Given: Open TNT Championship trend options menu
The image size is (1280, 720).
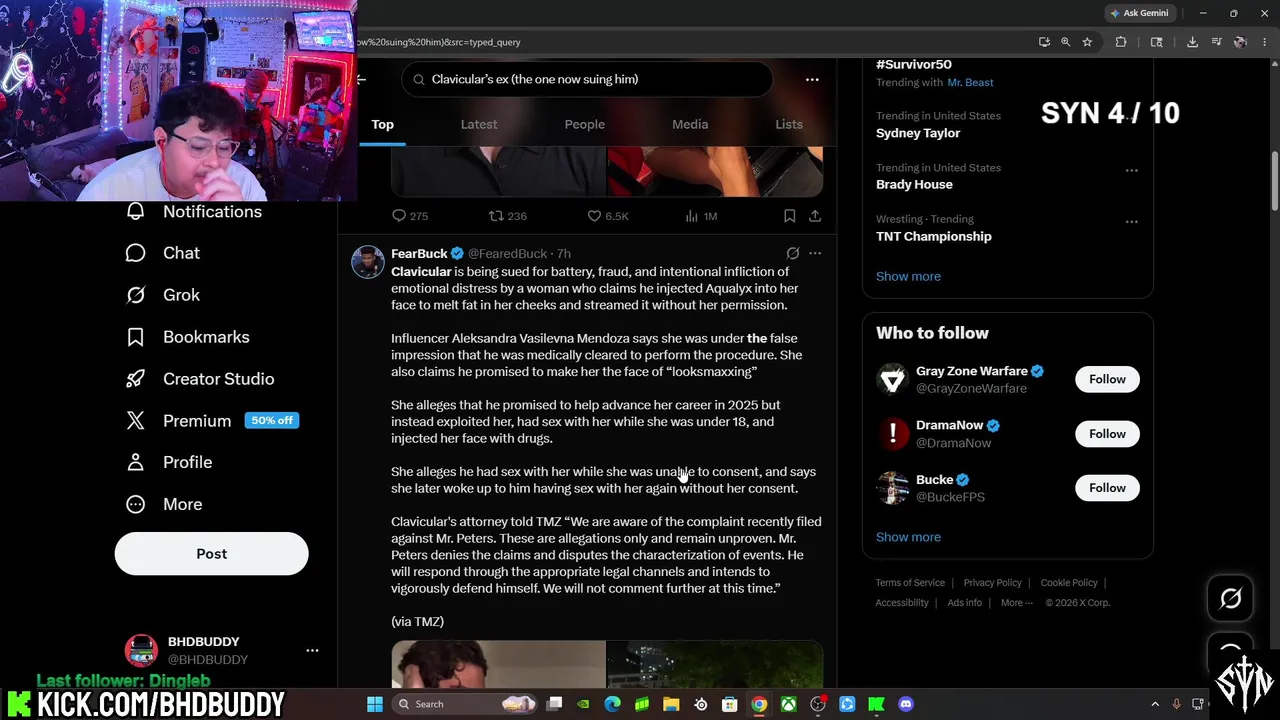Looking at the screenshot, I should [x=1131, y=222].
